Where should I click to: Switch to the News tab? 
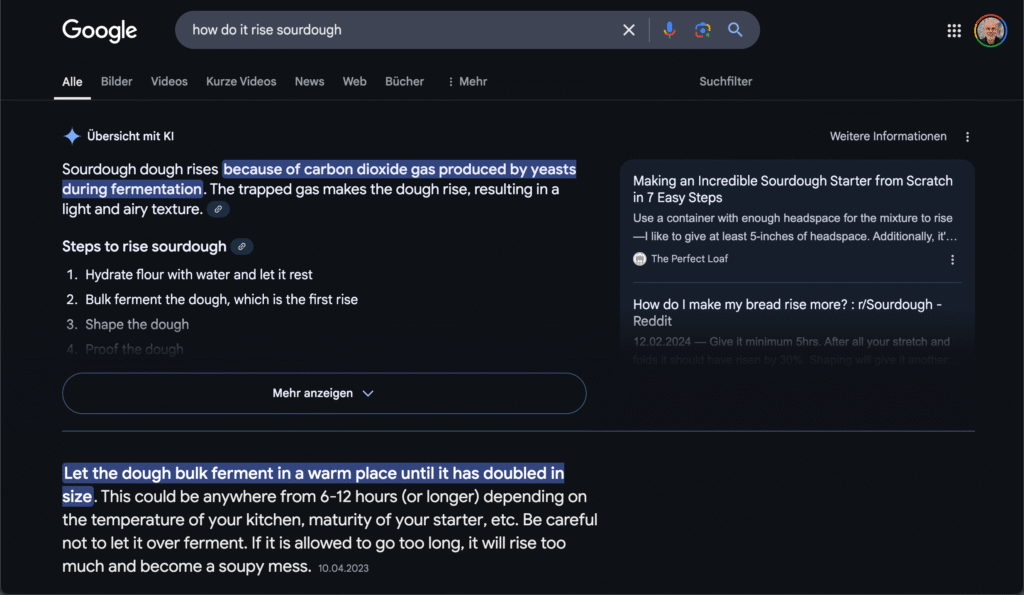[x=309, y=82]
